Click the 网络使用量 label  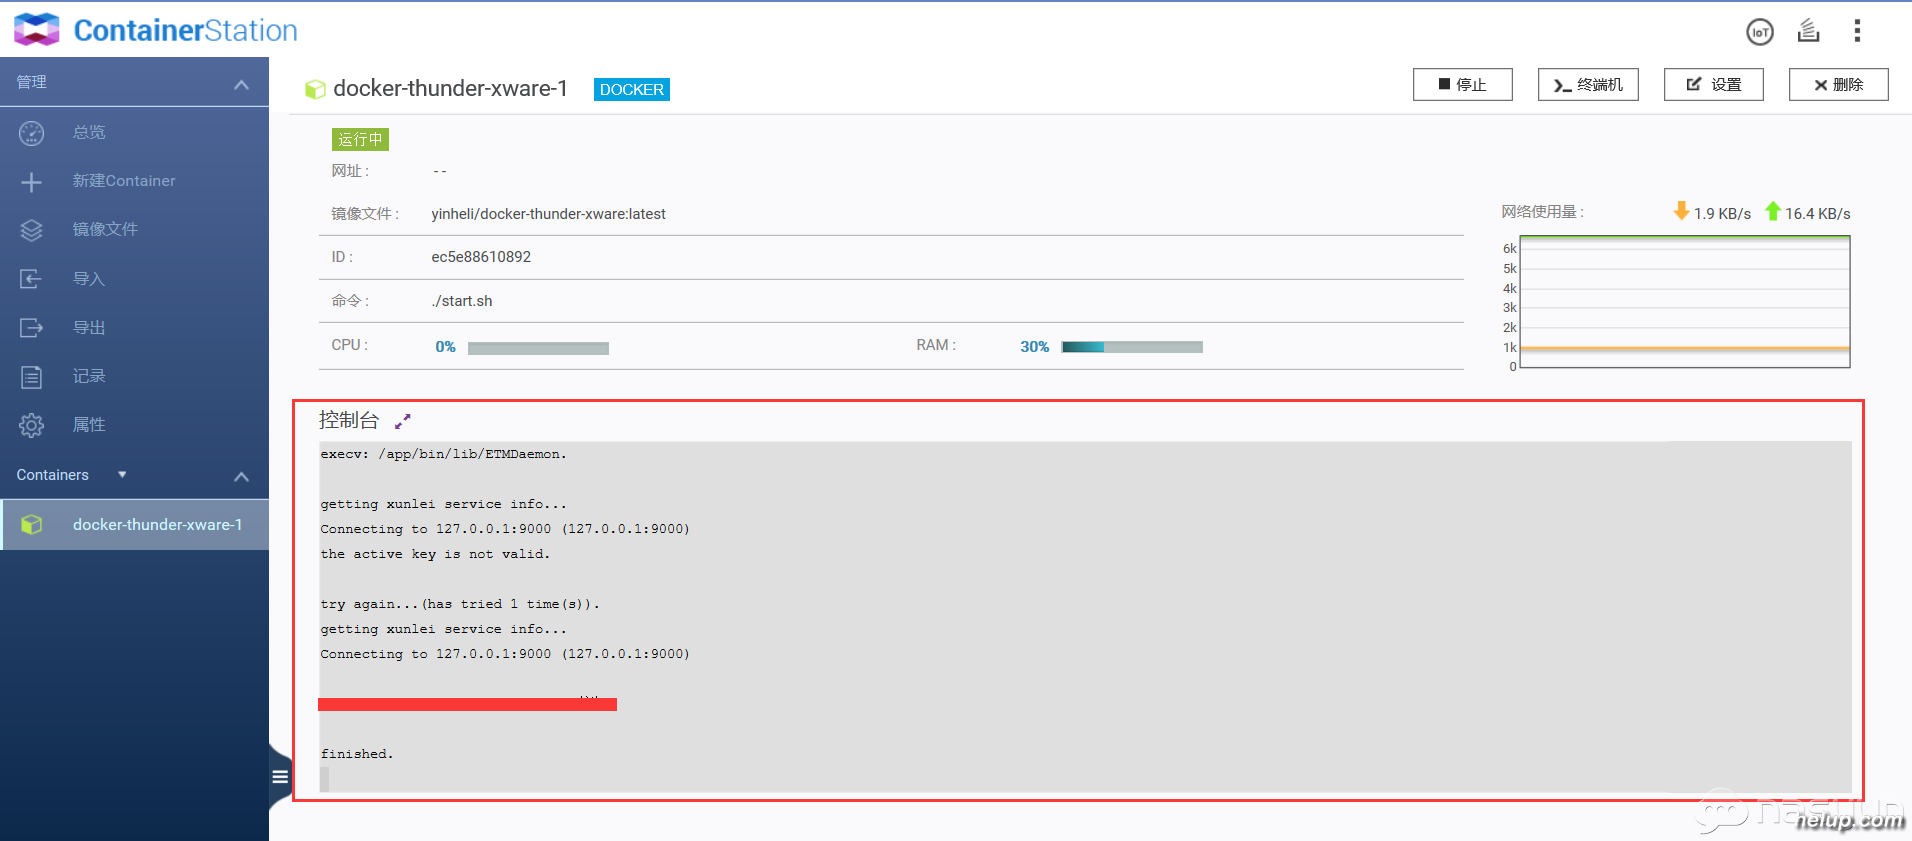(x=1542, y=212)
